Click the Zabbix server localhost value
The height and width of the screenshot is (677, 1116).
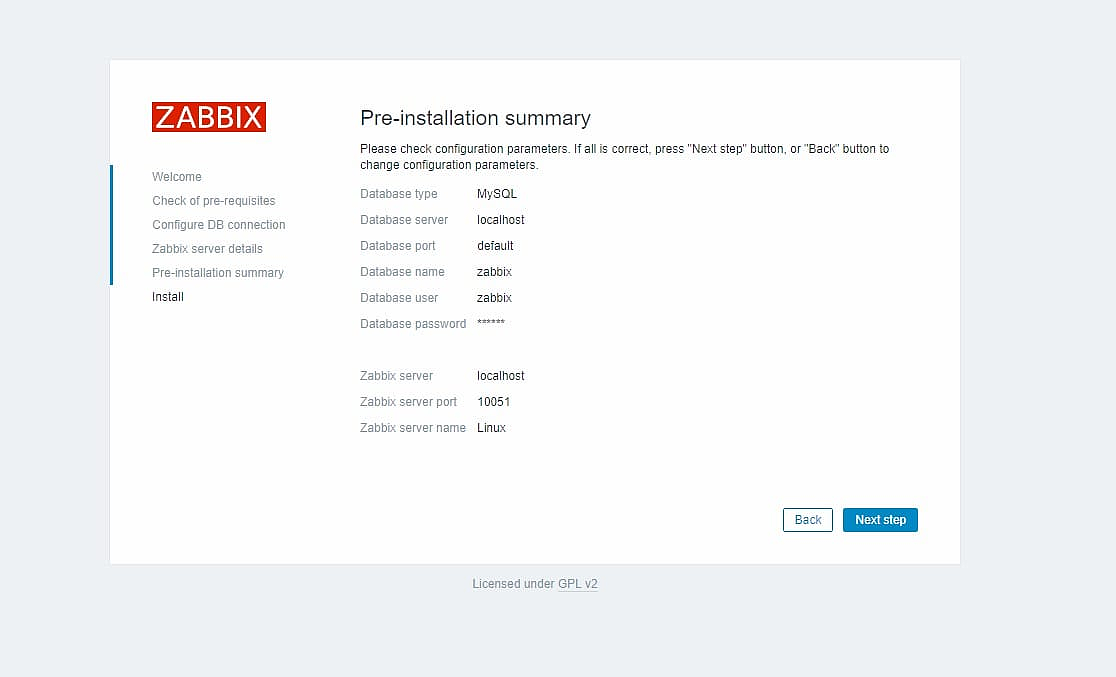point(500,376)
